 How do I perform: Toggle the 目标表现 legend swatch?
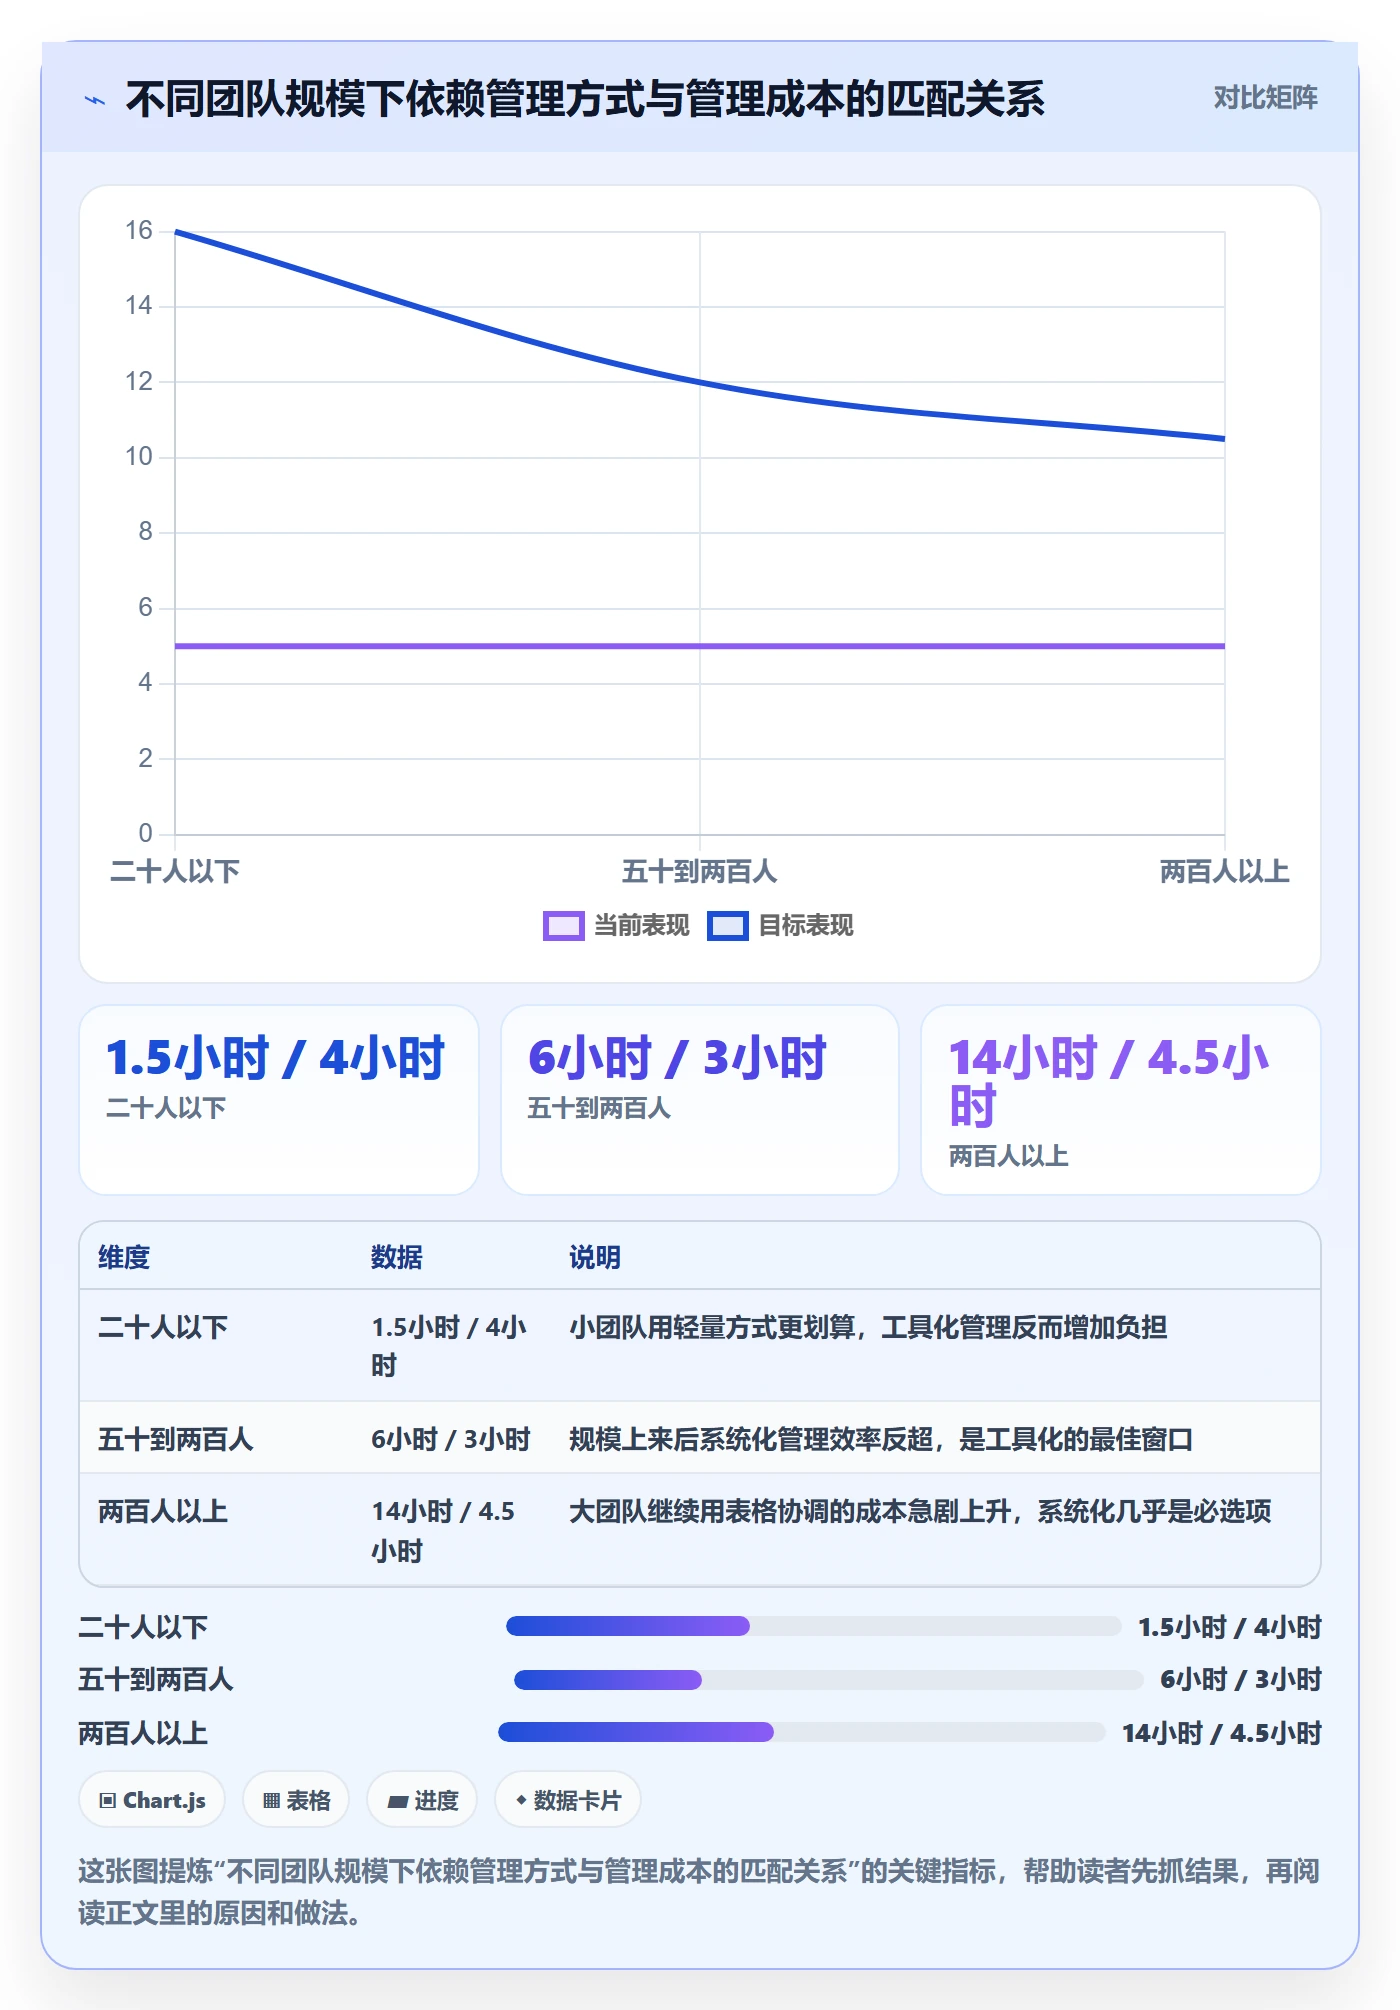point(727,926)
